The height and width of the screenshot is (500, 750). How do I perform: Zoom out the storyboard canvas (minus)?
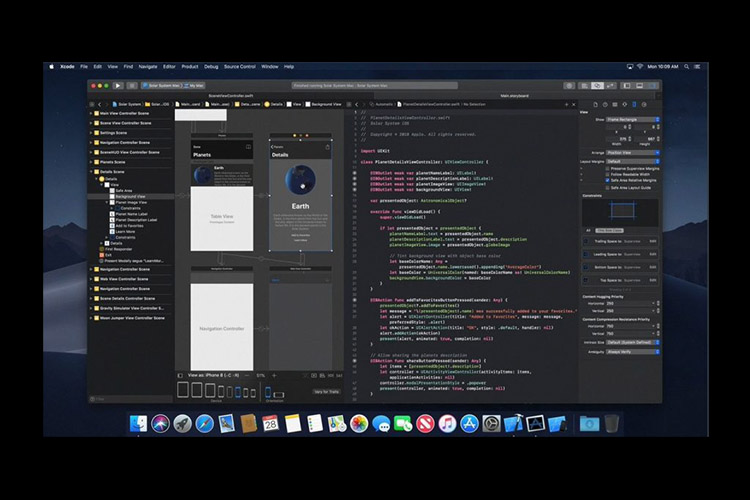(x=247, y=376)
